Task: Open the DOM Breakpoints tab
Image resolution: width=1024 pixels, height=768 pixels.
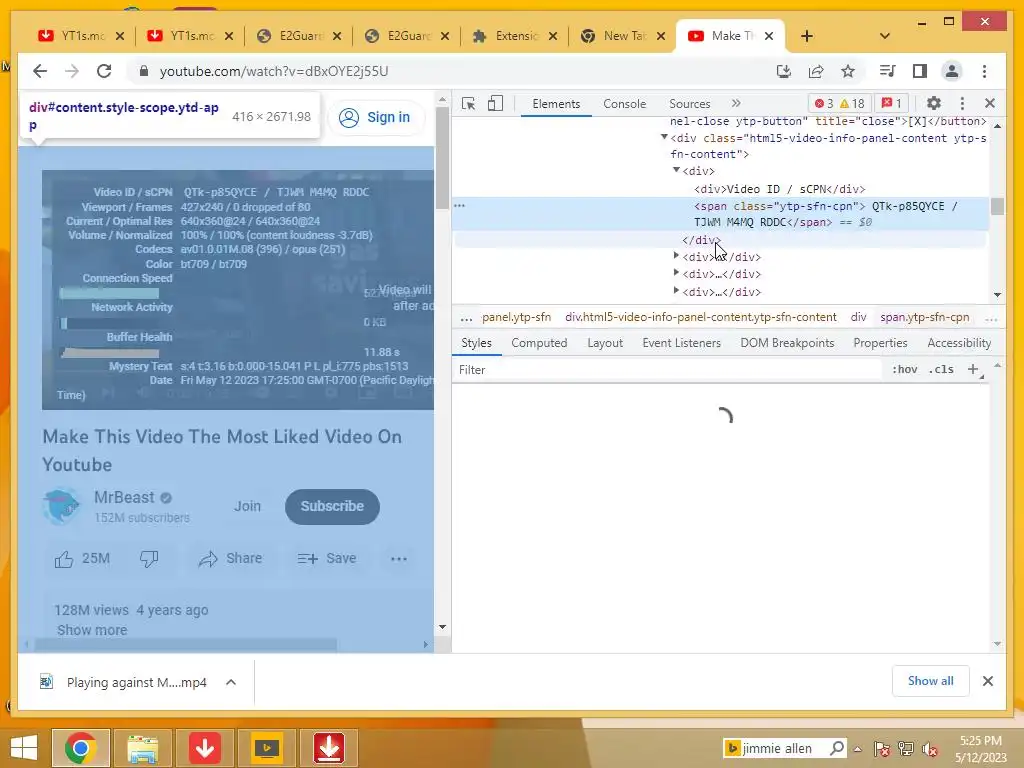Action: coord(787,343)
